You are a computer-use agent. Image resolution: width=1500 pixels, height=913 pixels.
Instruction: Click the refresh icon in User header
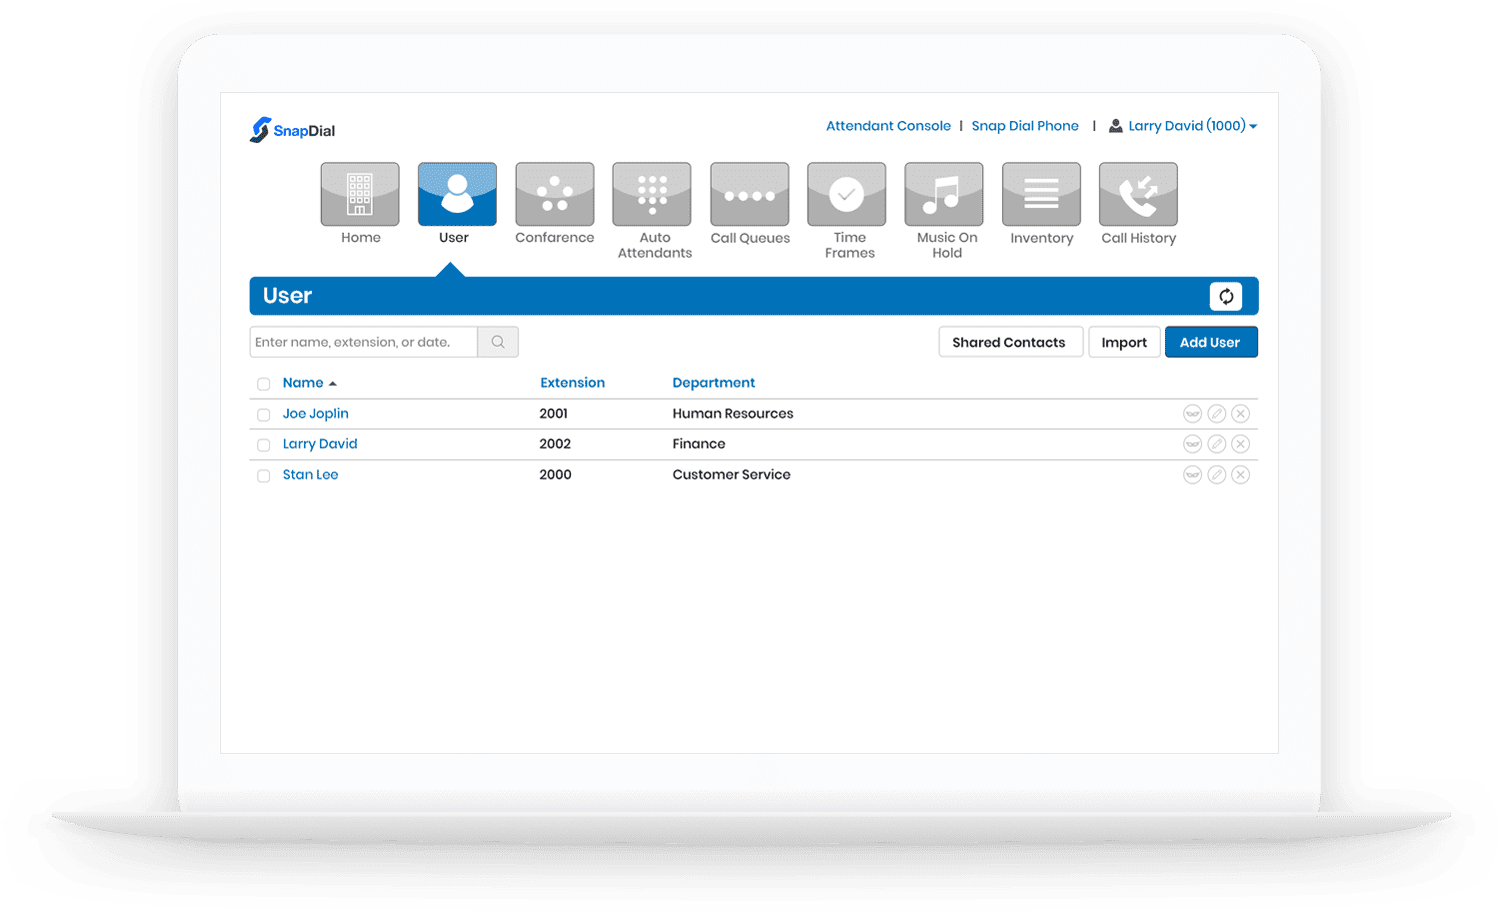(1225, 296)
